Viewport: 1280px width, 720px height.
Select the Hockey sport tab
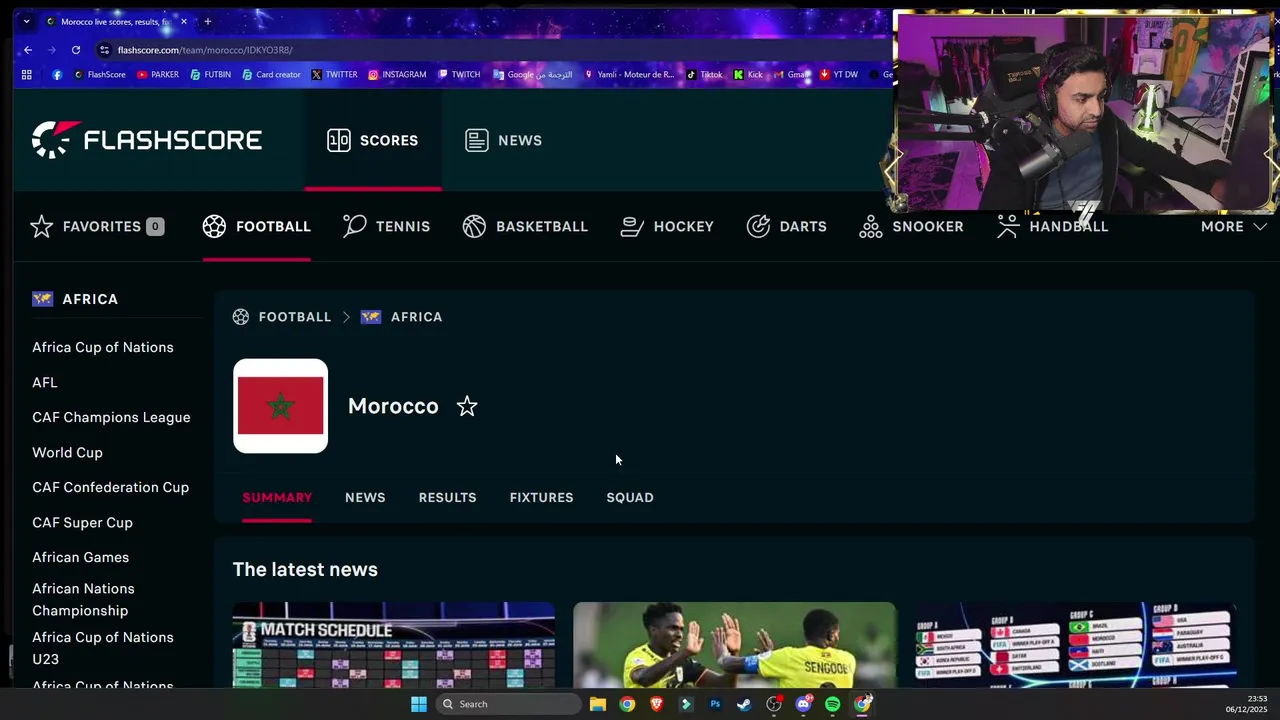(667, 227)
